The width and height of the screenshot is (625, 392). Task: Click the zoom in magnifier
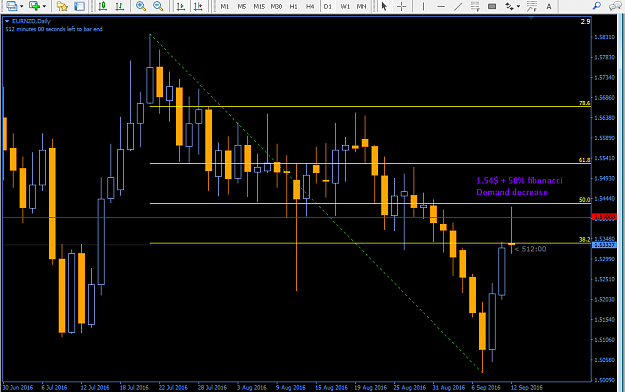[x=141, y=6]
